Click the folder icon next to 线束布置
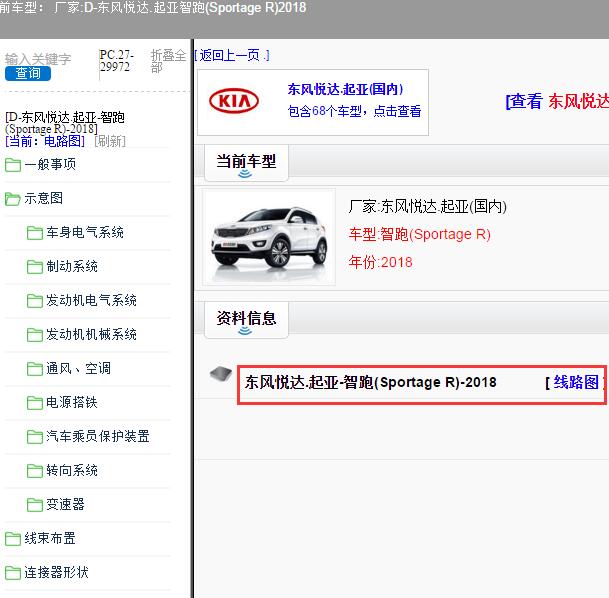This screenshot has width=609, height=598. tap(13, 539)
